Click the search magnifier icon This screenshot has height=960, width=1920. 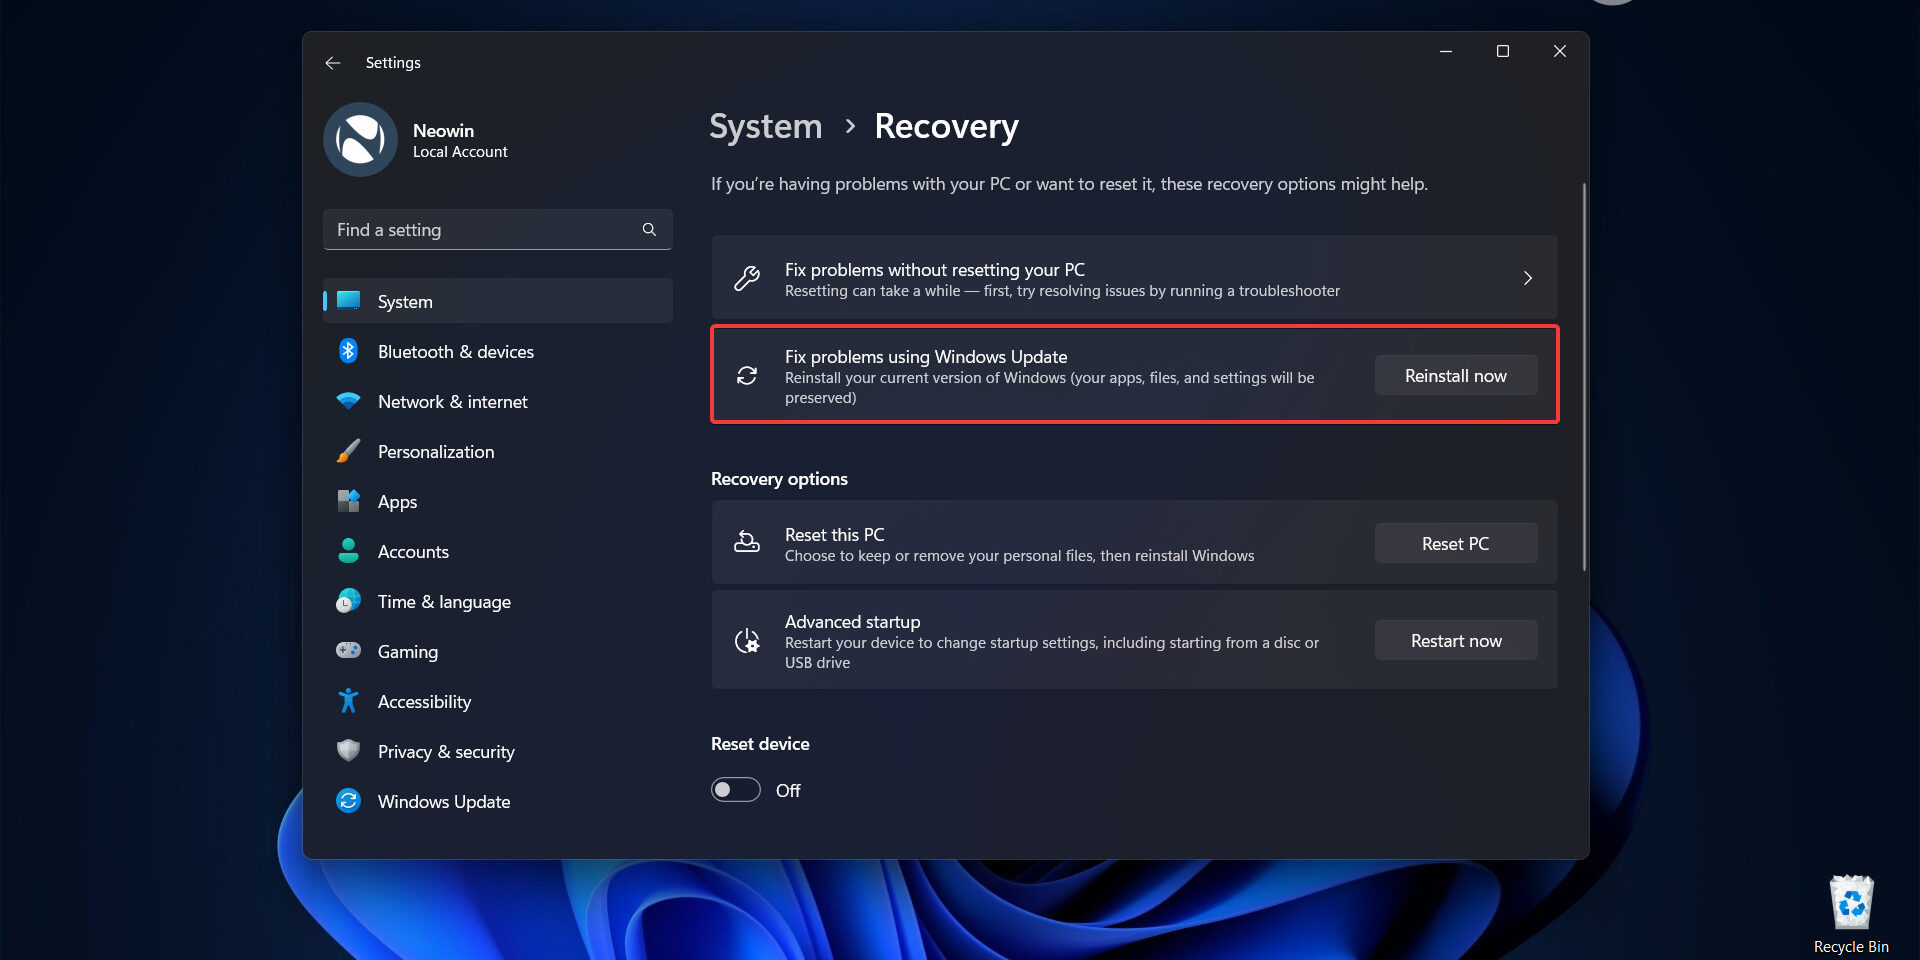pos(649,230)
